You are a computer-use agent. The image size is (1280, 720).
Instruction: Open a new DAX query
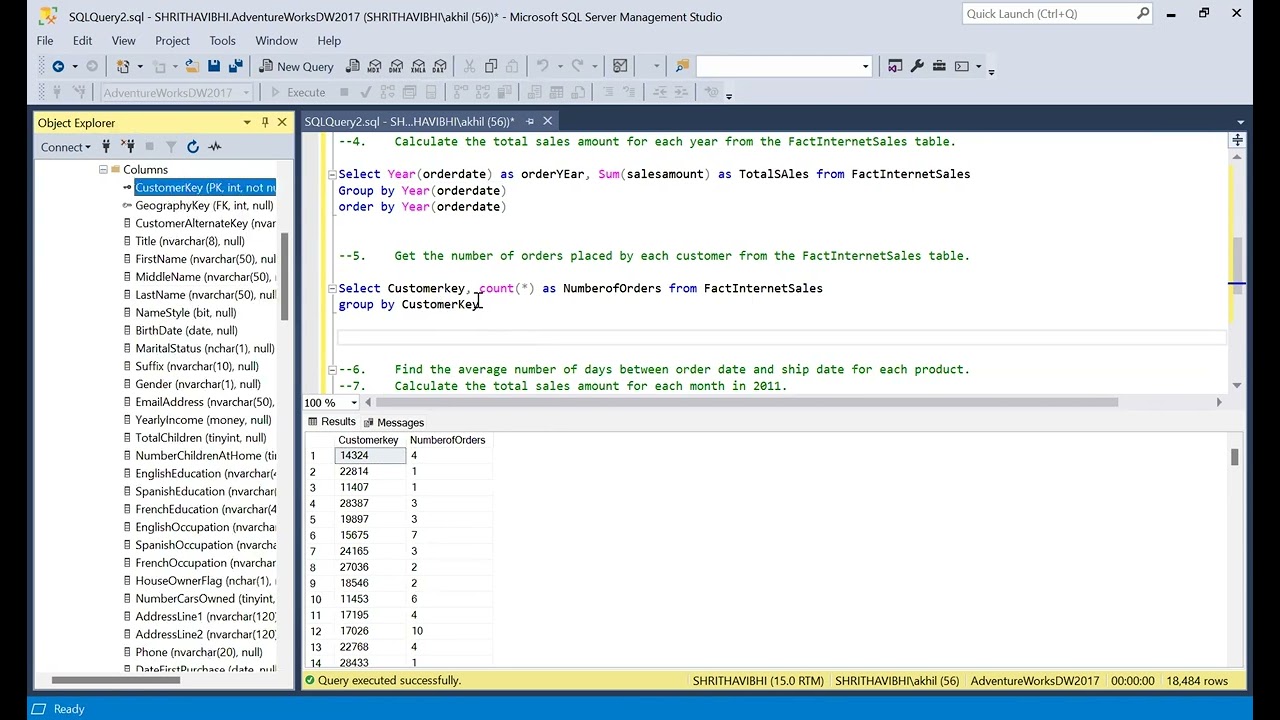coord(440,66)
